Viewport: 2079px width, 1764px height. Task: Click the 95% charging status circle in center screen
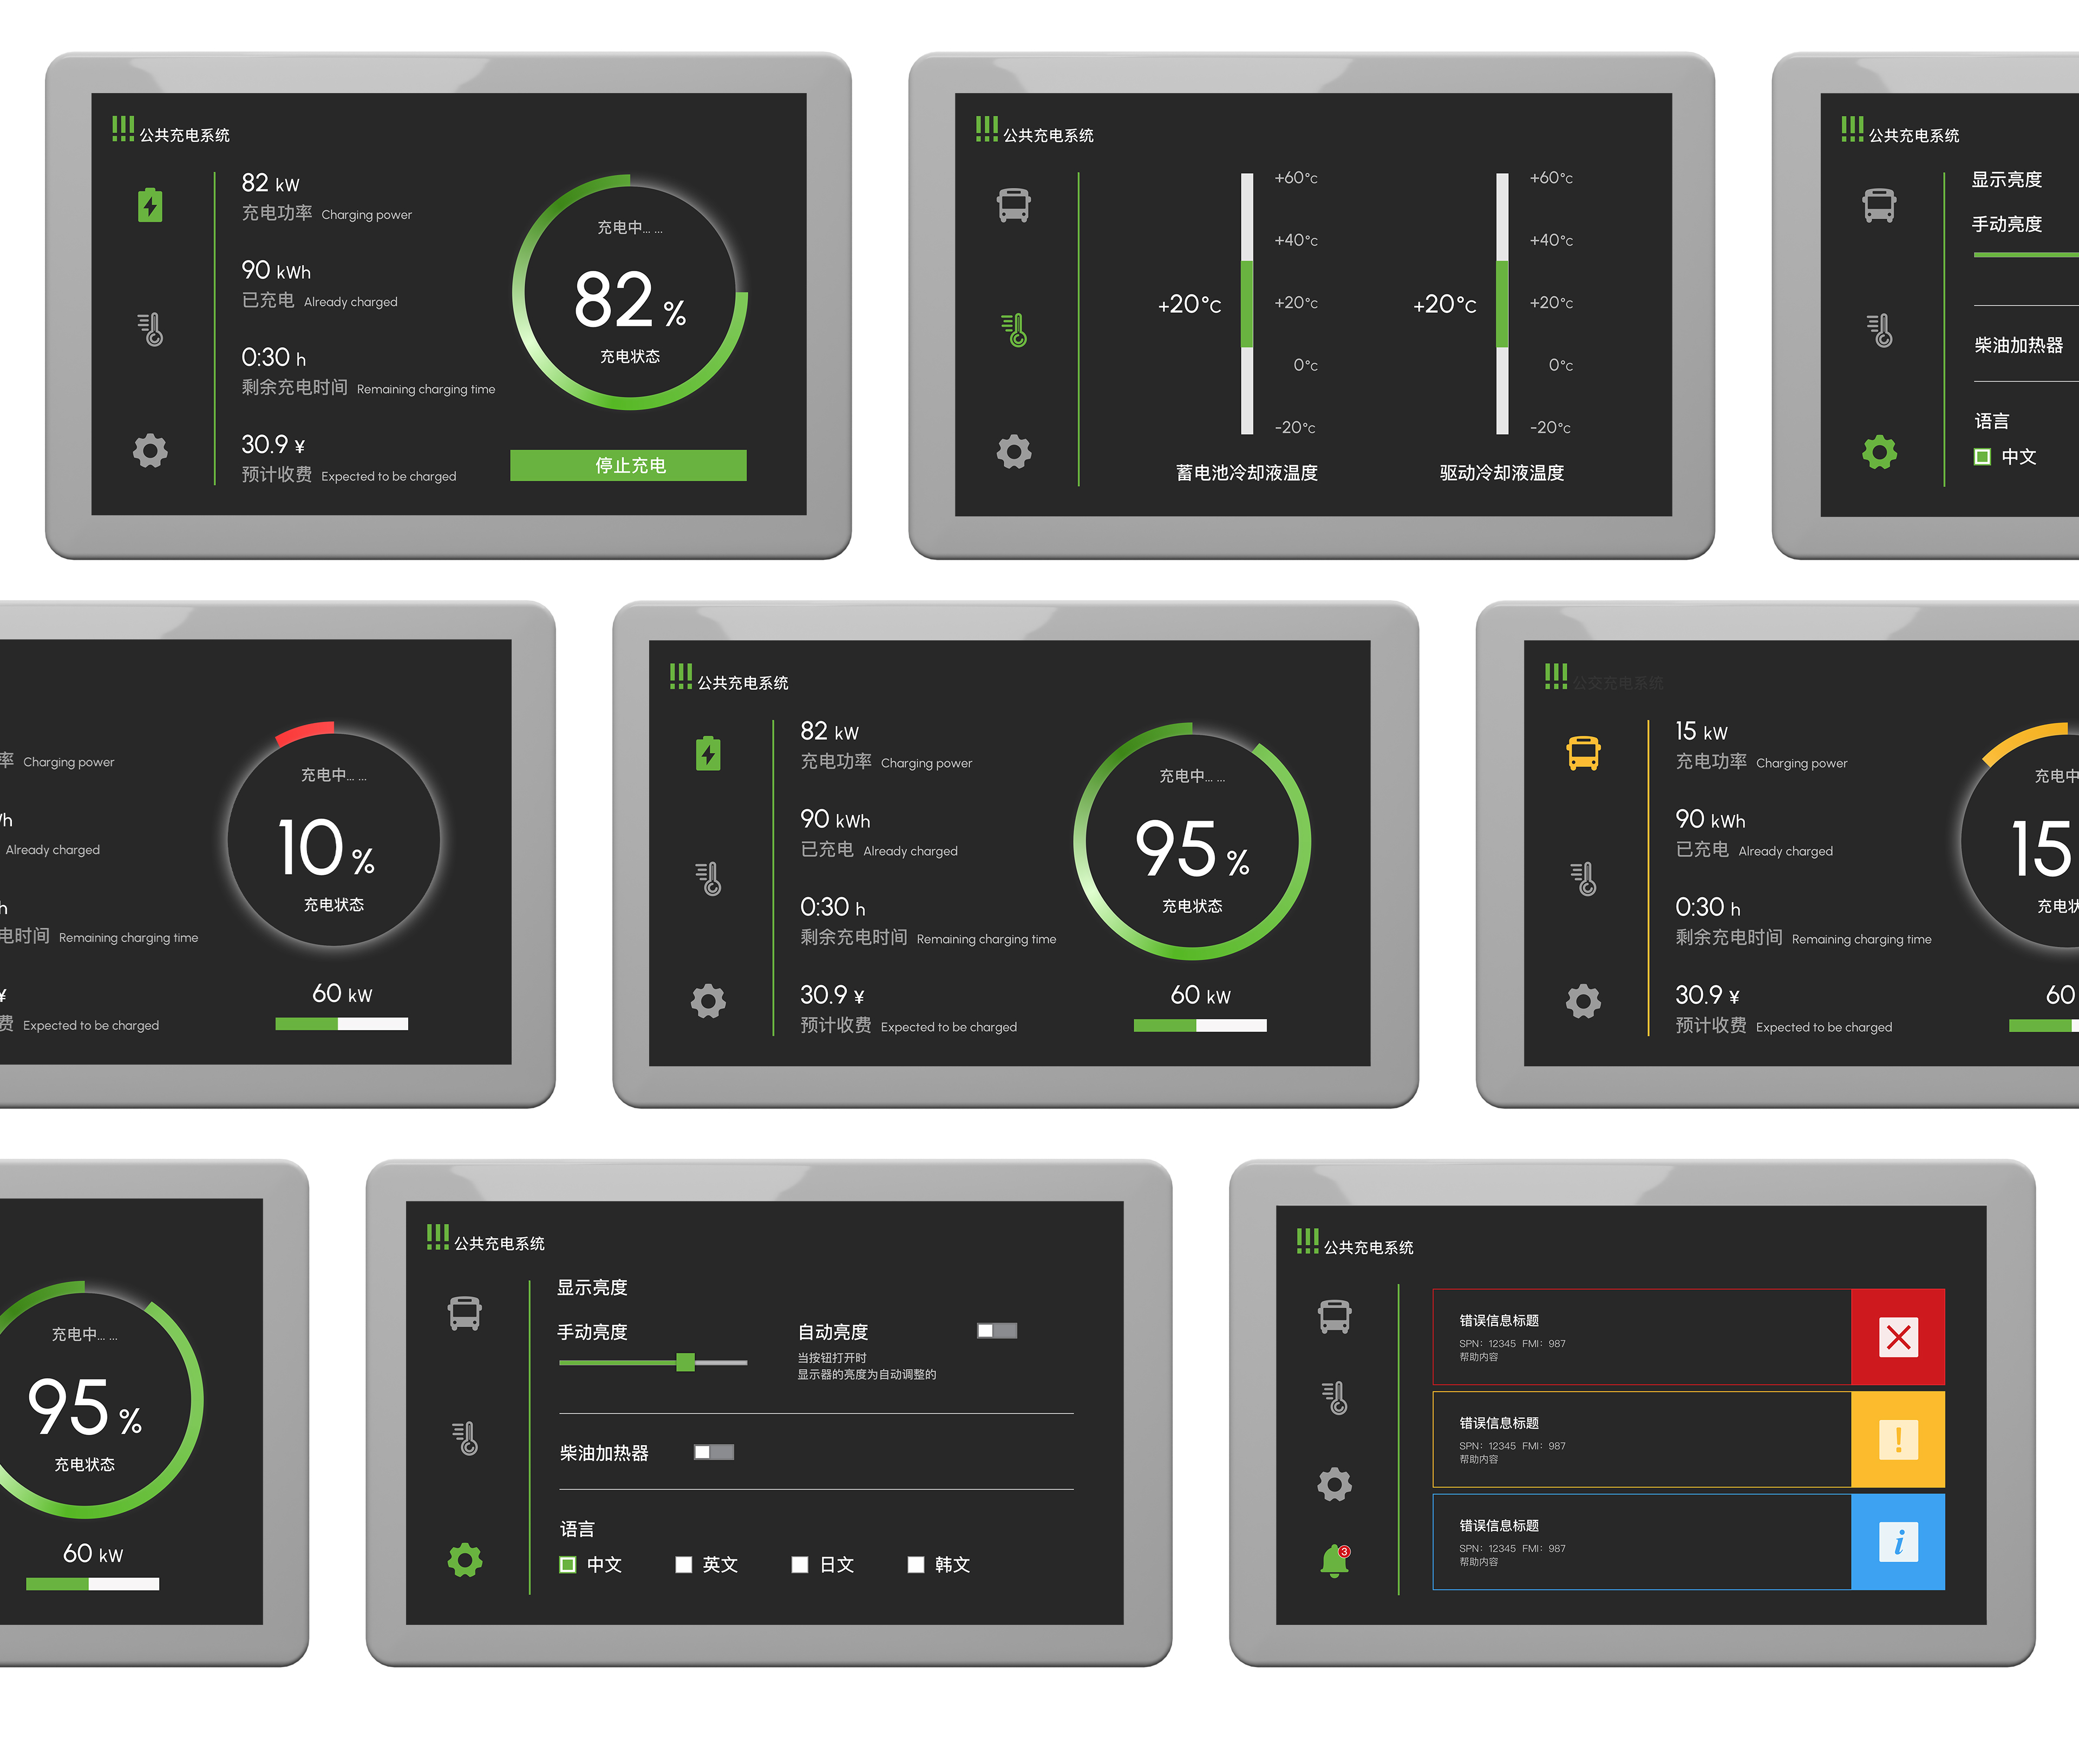pyautogui.click(x=1191, y=842)
